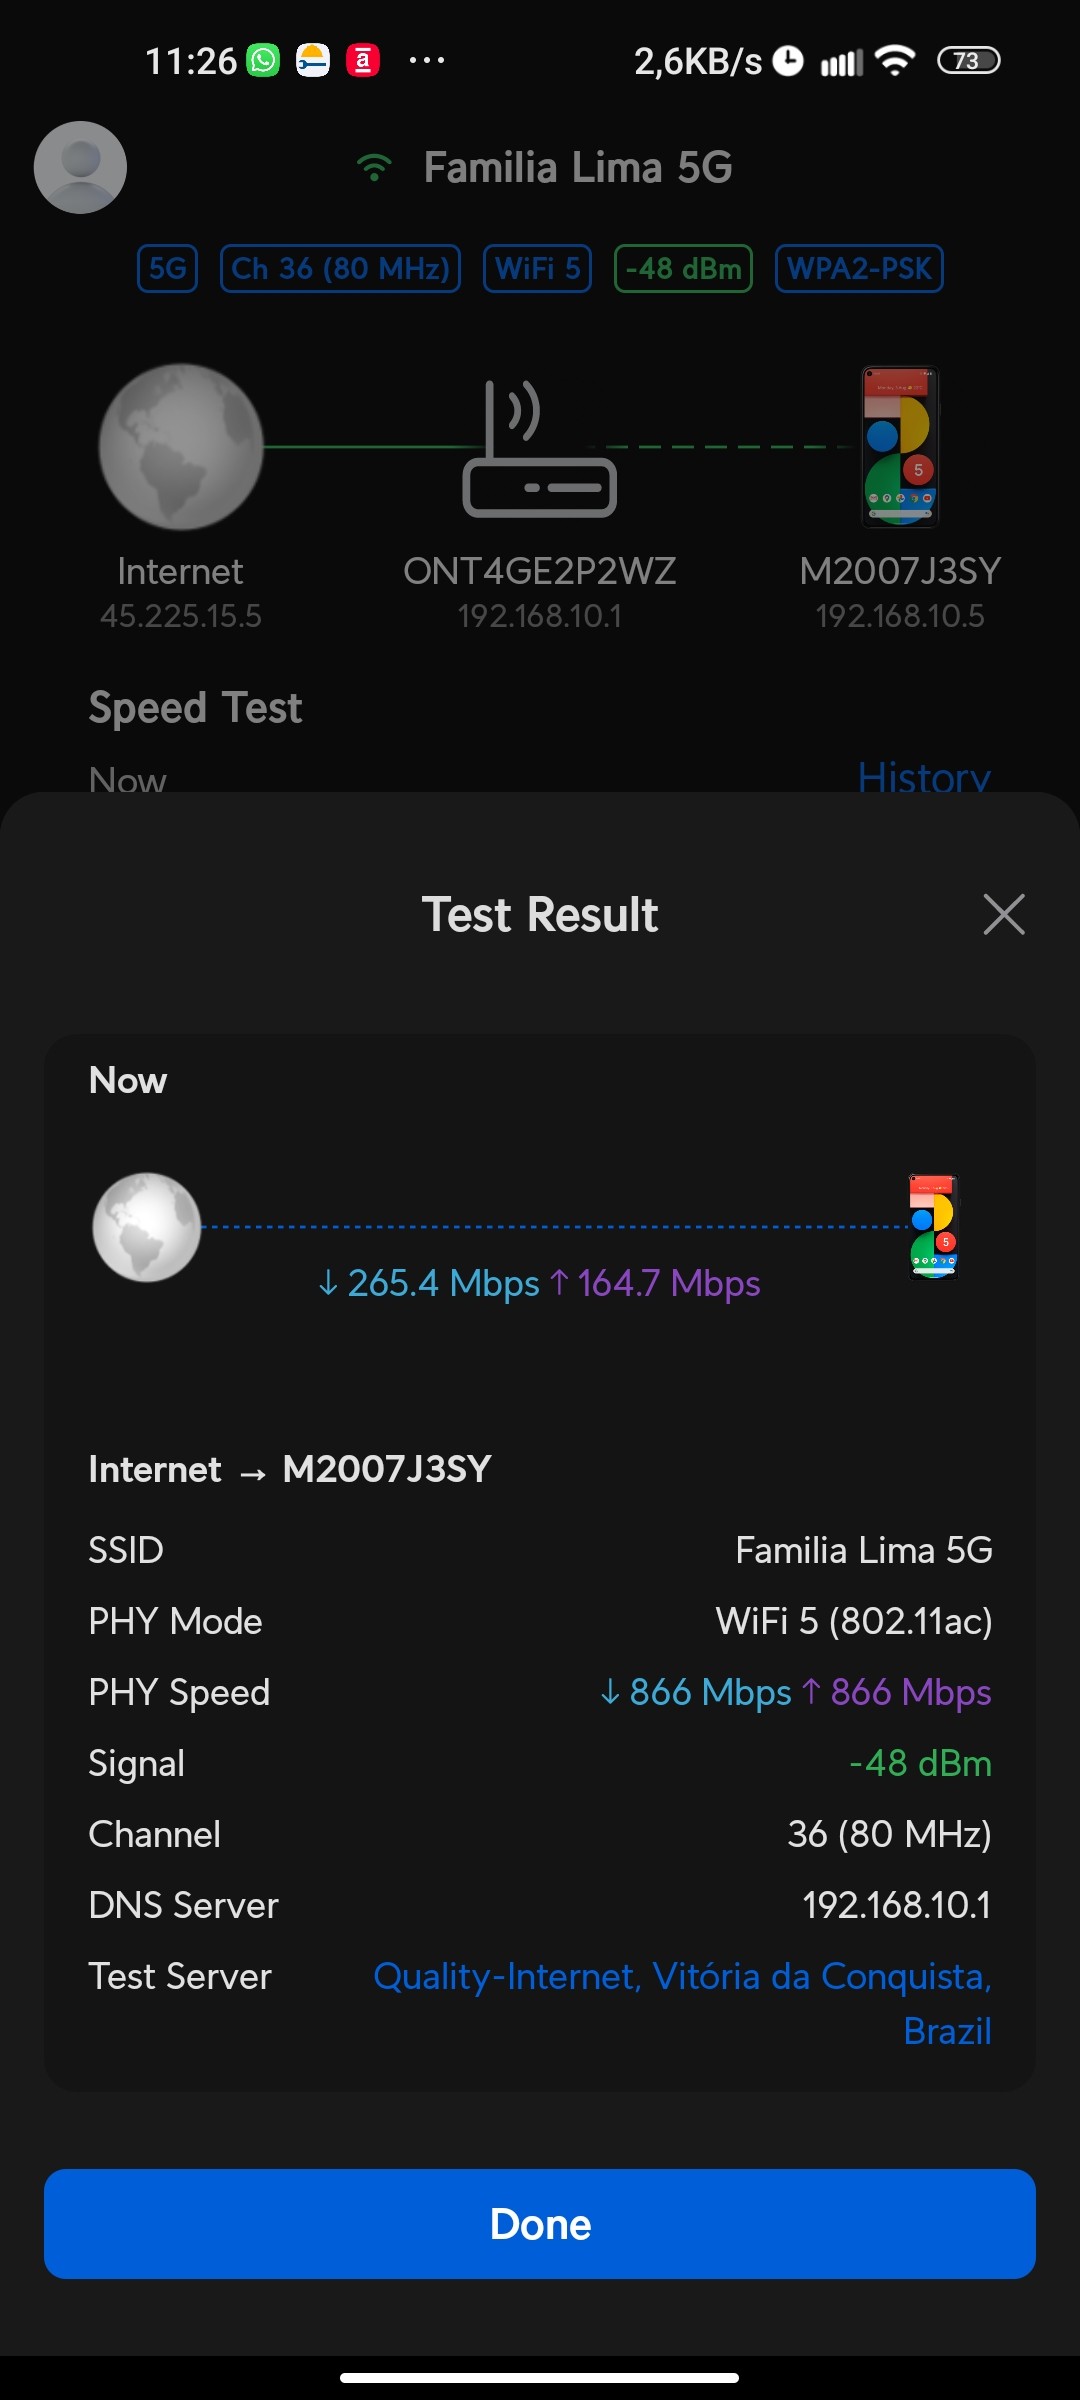Screen dimensions: 1080x2400
Task: Tap the WPA2-PSK security badge
Action: [859, 268]
